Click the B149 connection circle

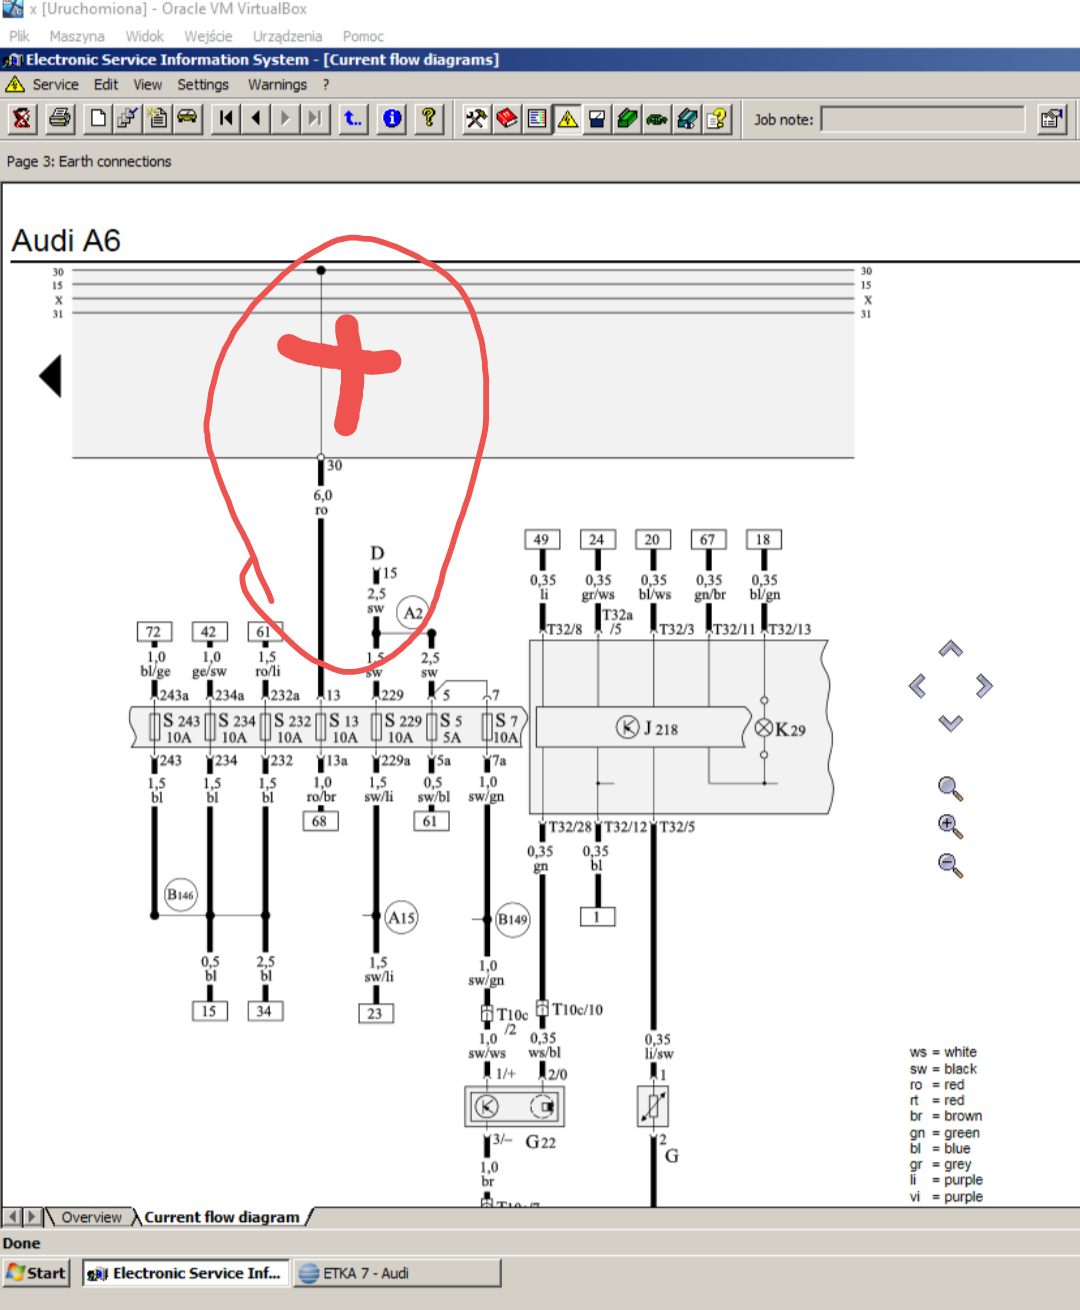(x=512, y=919)
